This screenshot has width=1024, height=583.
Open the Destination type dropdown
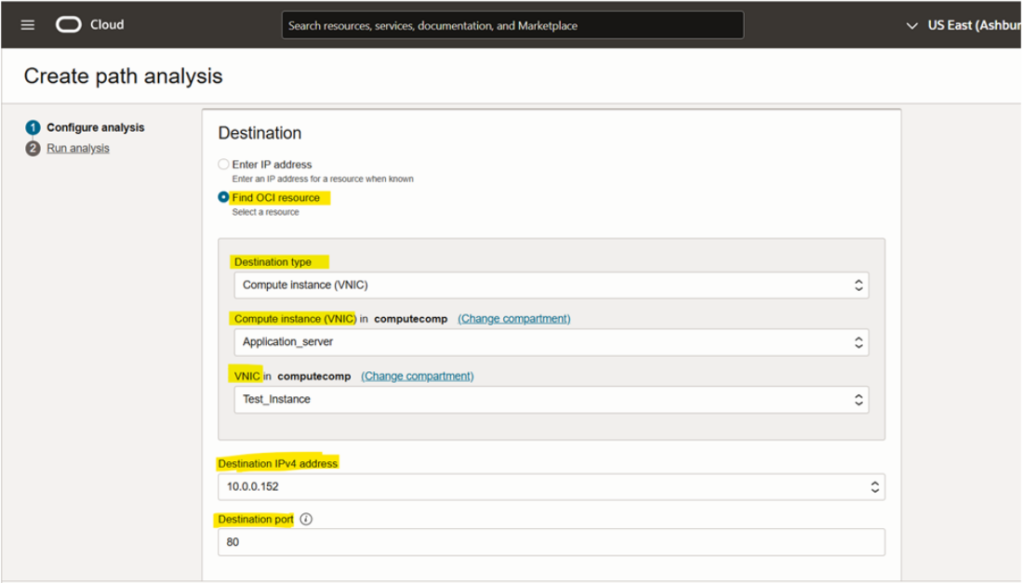551,285
